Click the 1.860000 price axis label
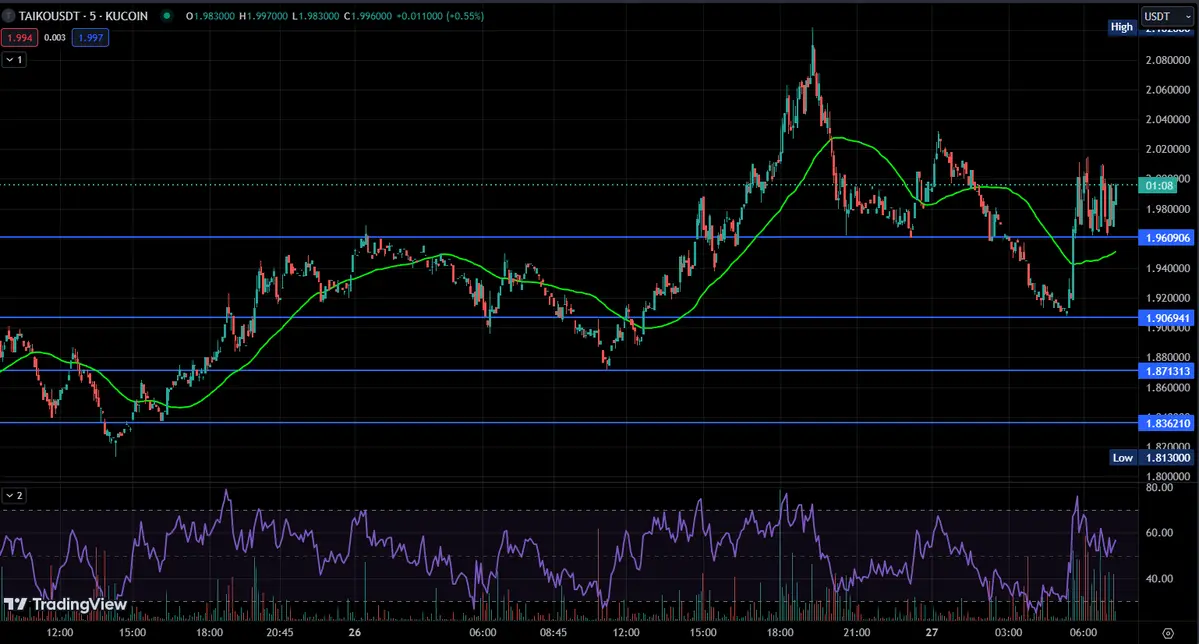Image resolution: width=1199 pixels, height=644 pixels. [1168, 388]
